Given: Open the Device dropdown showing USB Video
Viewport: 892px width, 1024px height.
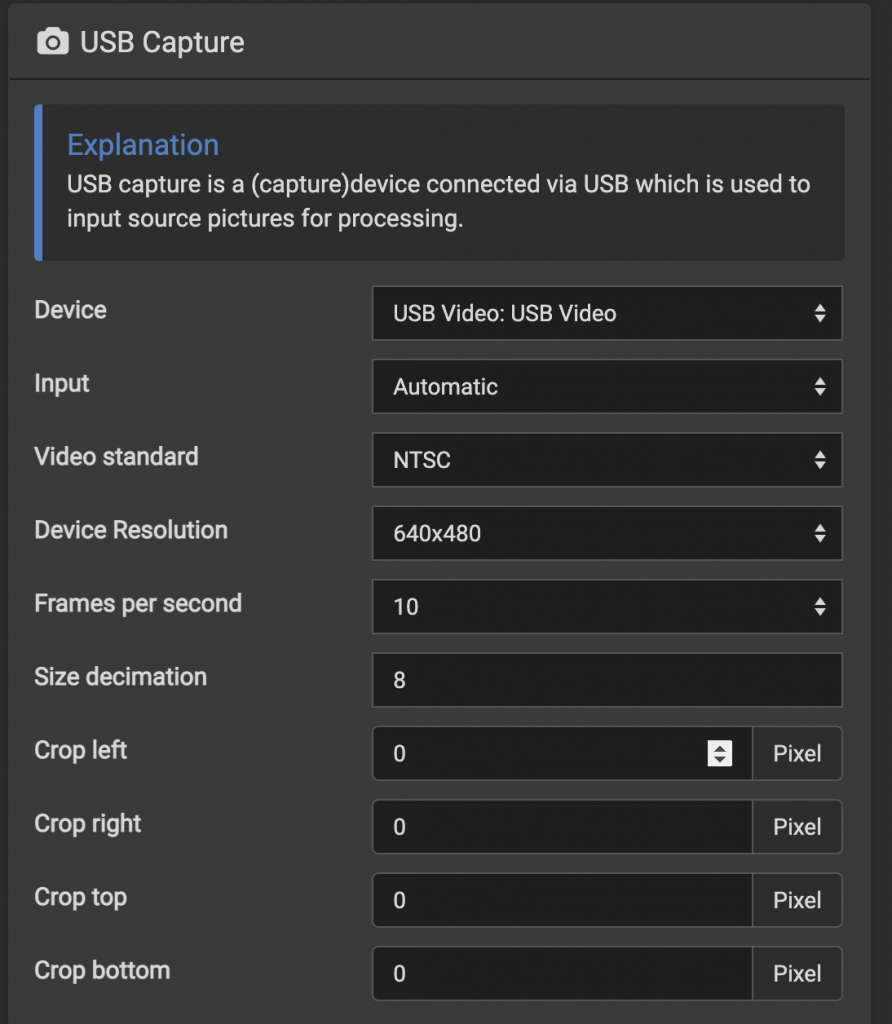Looking at the screenshot, I should [x=607, y=313].
